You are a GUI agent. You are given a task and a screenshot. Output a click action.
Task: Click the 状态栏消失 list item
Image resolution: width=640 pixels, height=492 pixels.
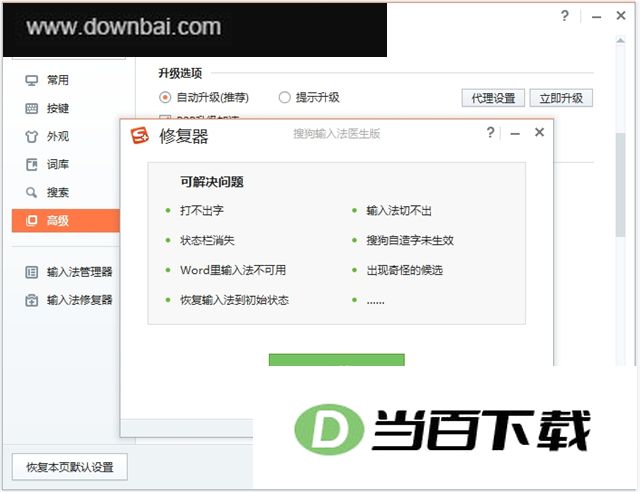[x=207, y=240]
